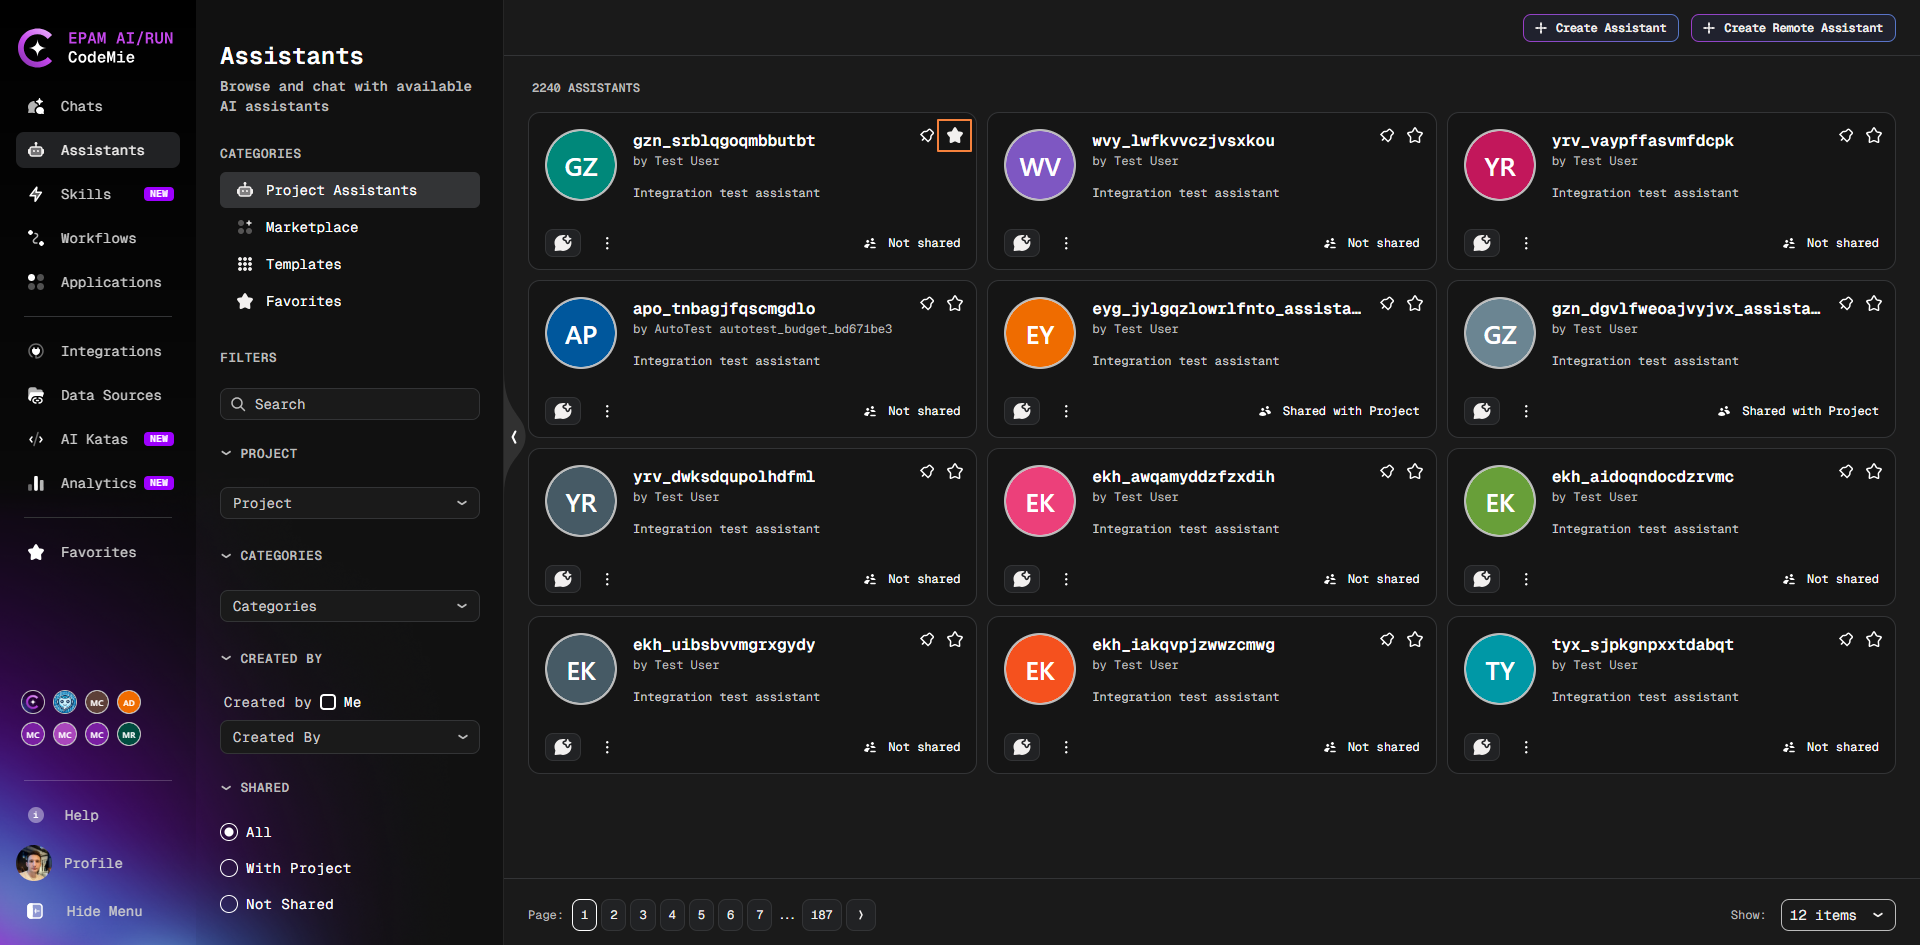Open Profile via avatar picture
Image resolution: width=1920 pixels, height=945 pixels.
34,863
